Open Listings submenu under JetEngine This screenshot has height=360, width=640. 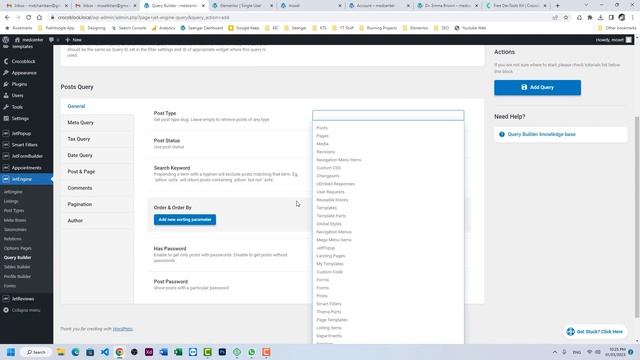click(x=11, y=201)
